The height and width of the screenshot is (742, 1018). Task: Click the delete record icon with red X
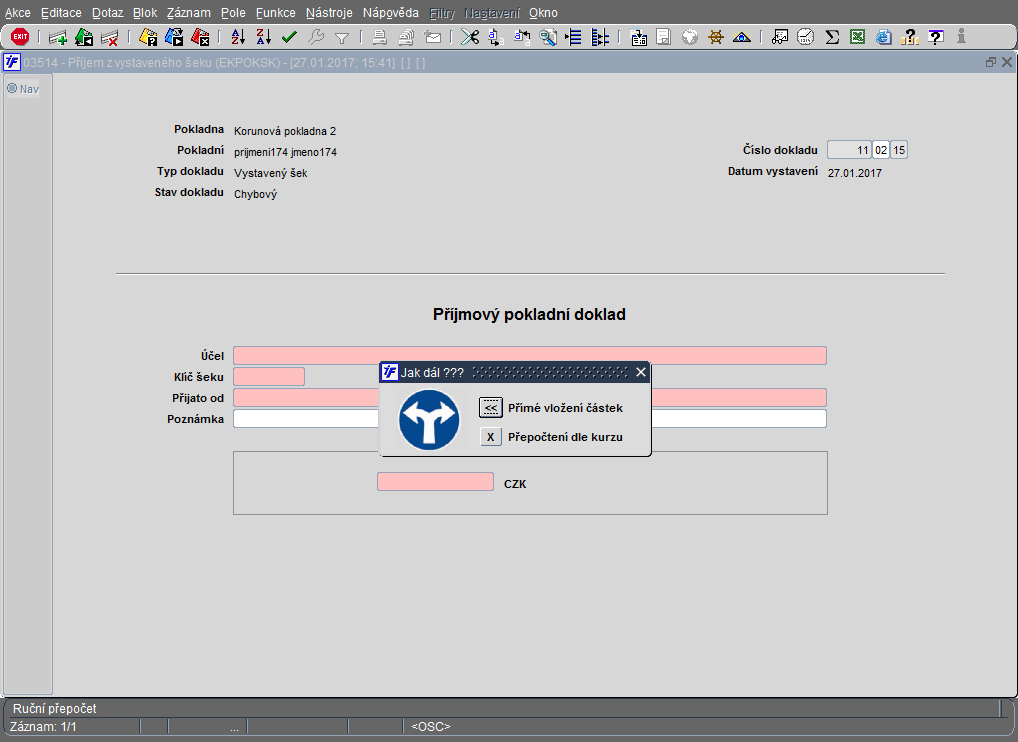point(109,38)
